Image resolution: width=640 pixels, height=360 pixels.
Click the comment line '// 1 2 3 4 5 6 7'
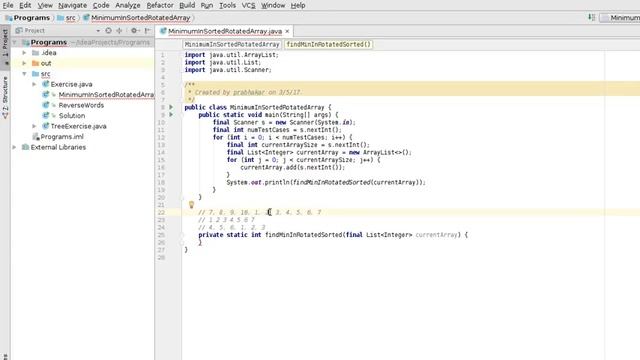coord(227,220)
